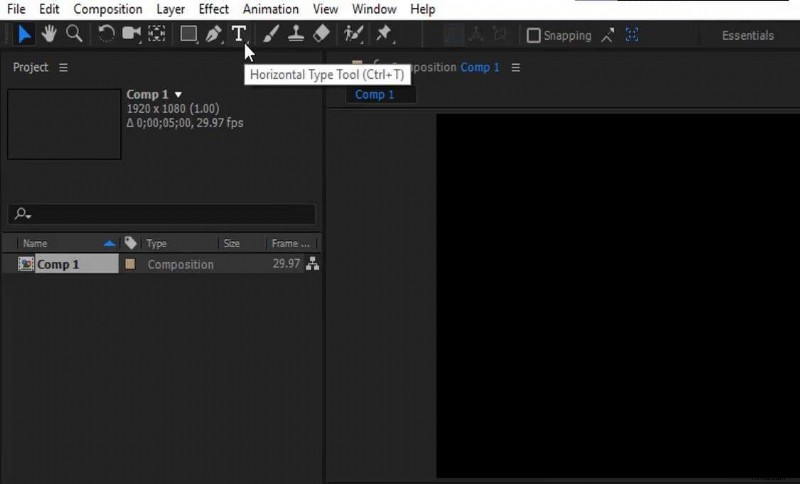Viewport: 800px width, 484px height.
Task: Click the composition icon beside Comp 1
Action: [x=26, y=264]
